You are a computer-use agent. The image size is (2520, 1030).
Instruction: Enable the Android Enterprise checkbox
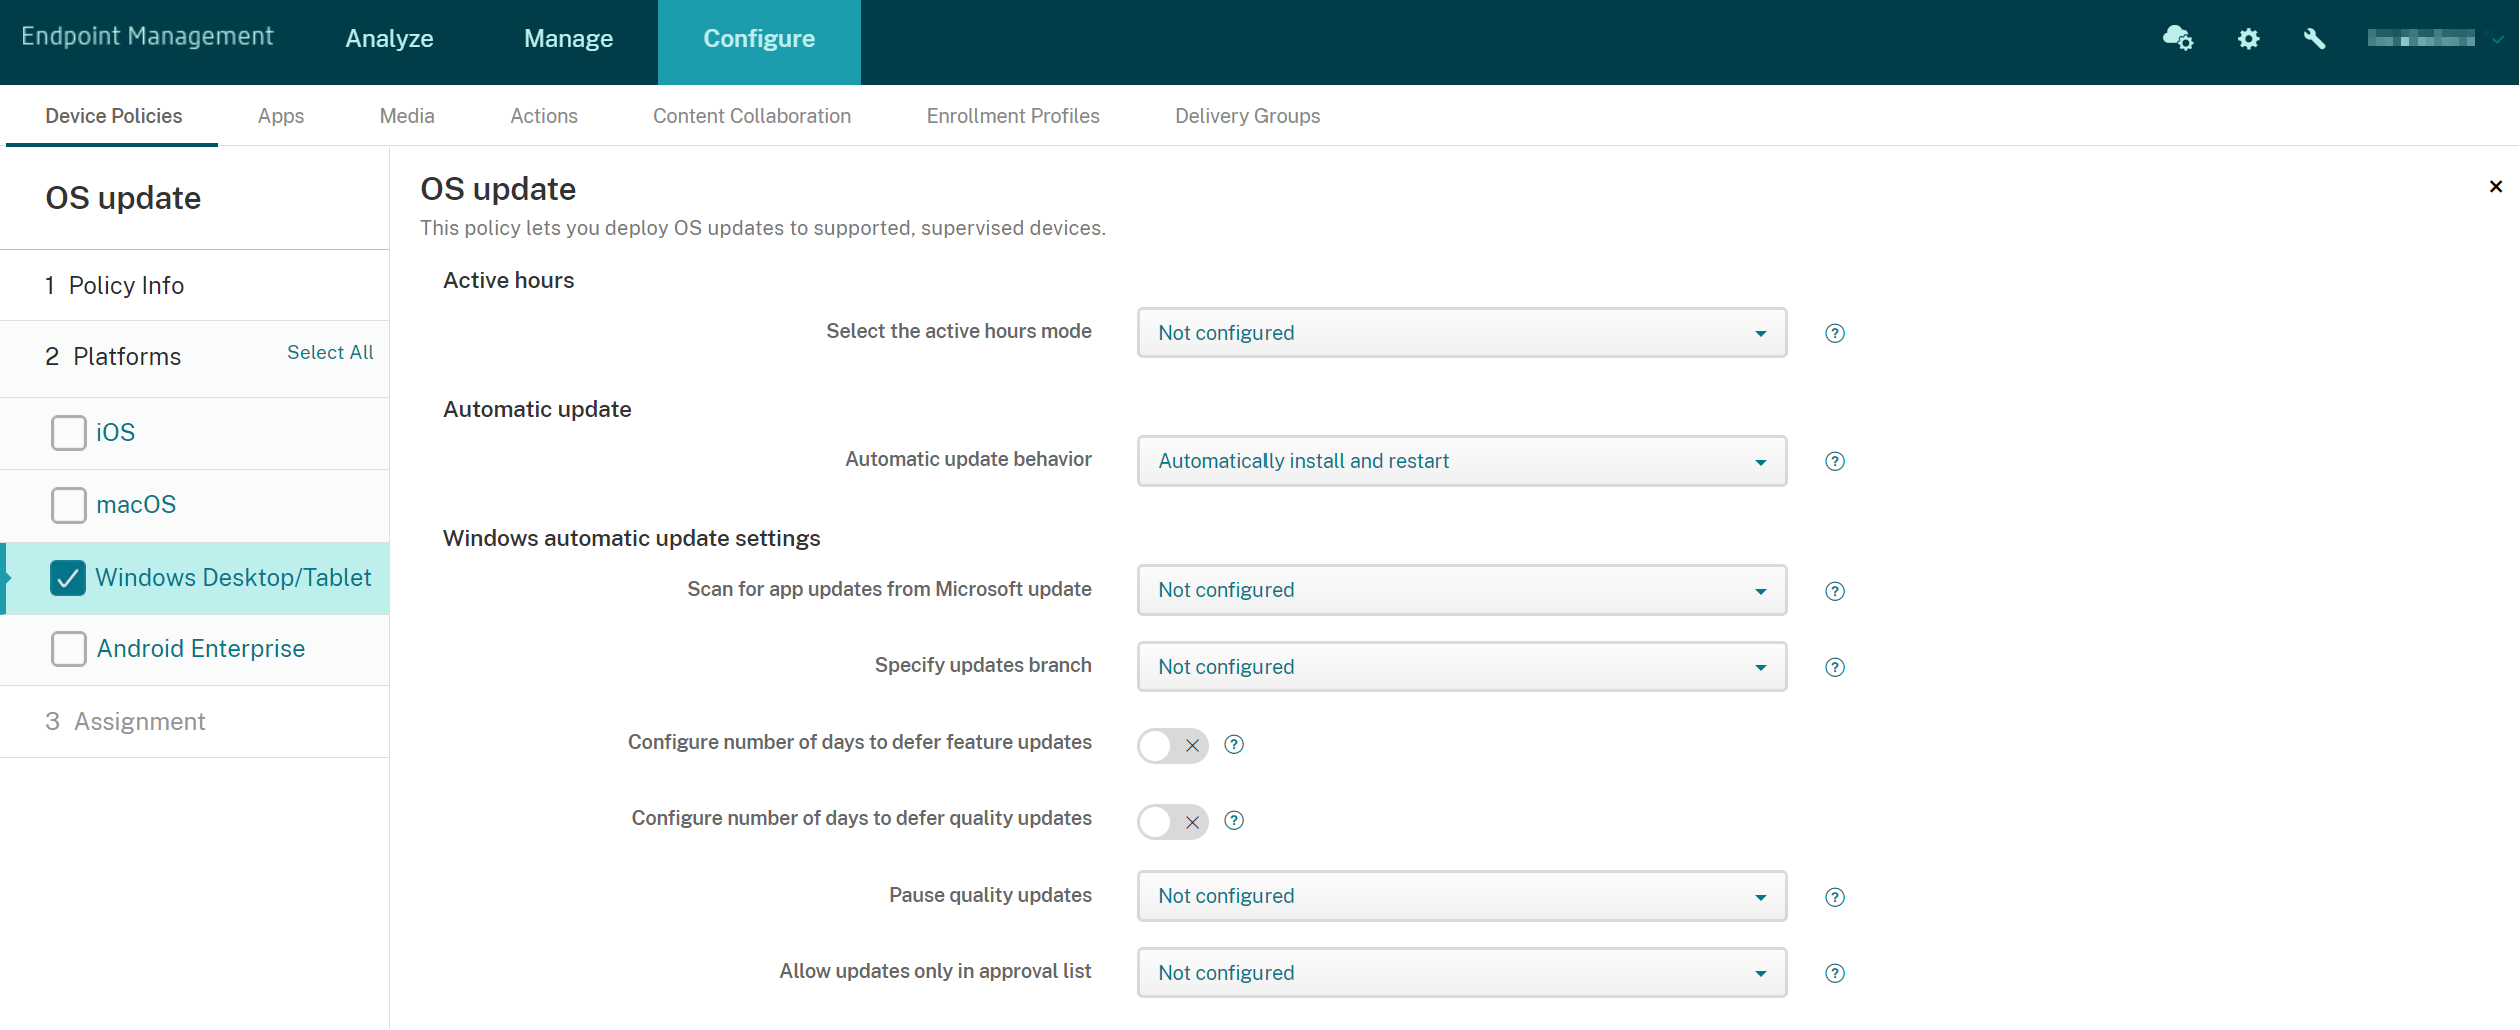(69, 649)
